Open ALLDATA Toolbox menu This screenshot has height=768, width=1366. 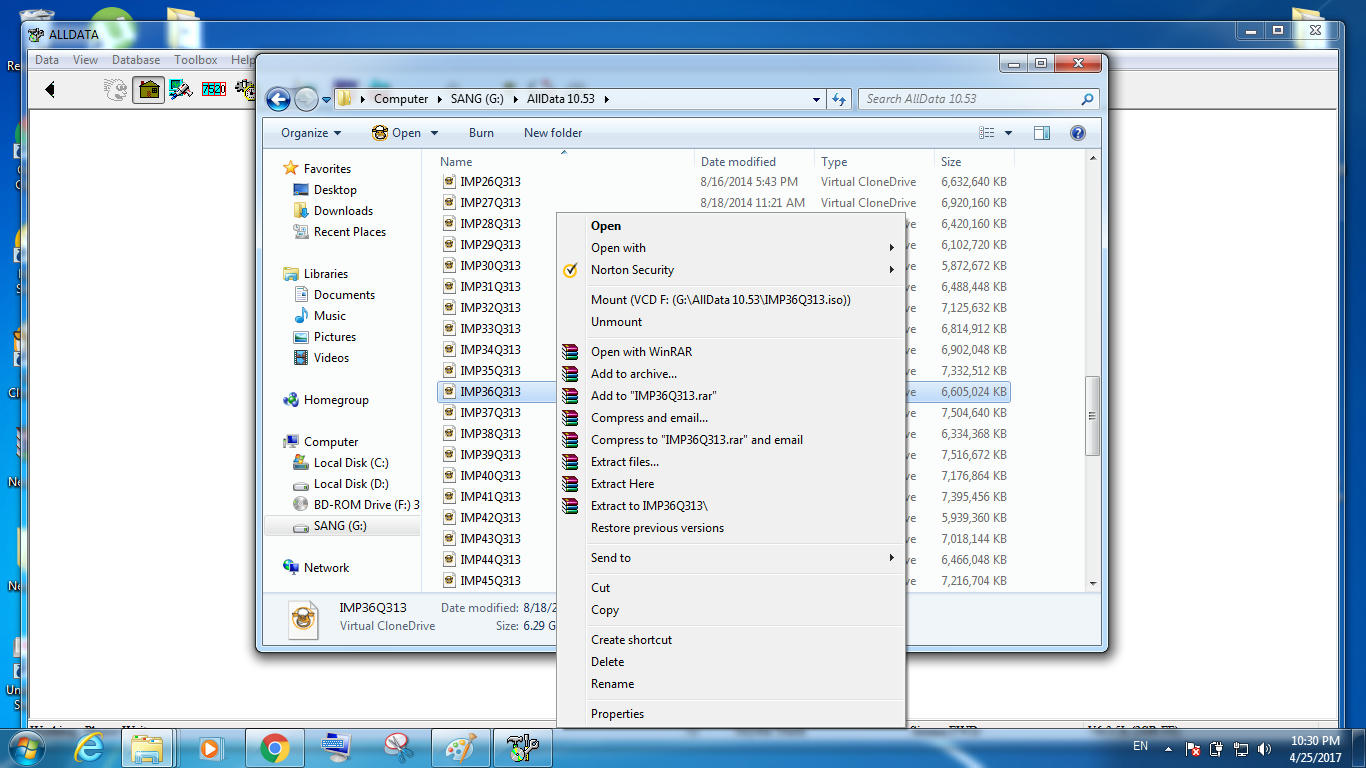click(196, 60)
